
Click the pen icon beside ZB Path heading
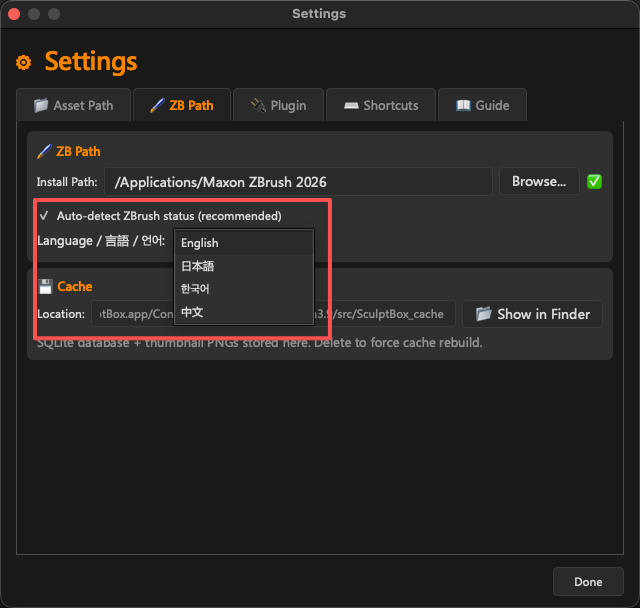(44, 151)
